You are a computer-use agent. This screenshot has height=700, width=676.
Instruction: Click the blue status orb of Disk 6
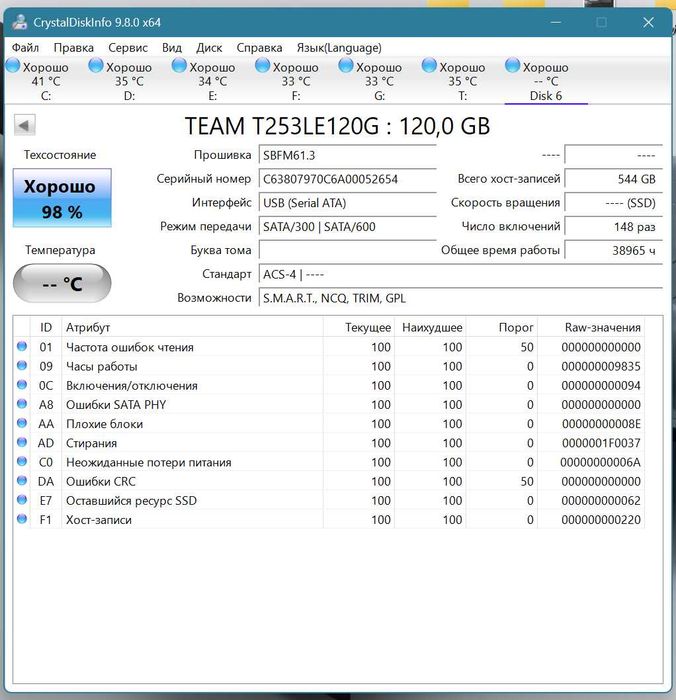point(513,66)
